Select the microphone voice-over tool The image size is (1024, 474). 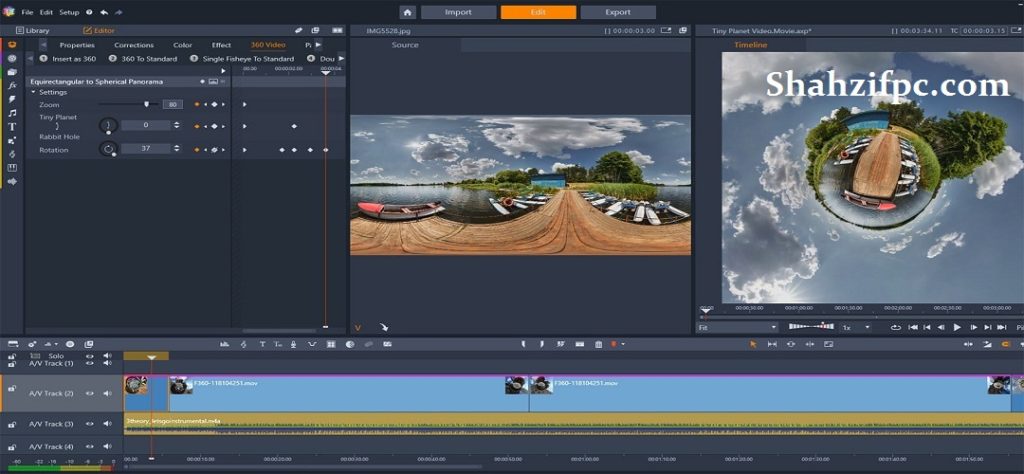(294, 344)
